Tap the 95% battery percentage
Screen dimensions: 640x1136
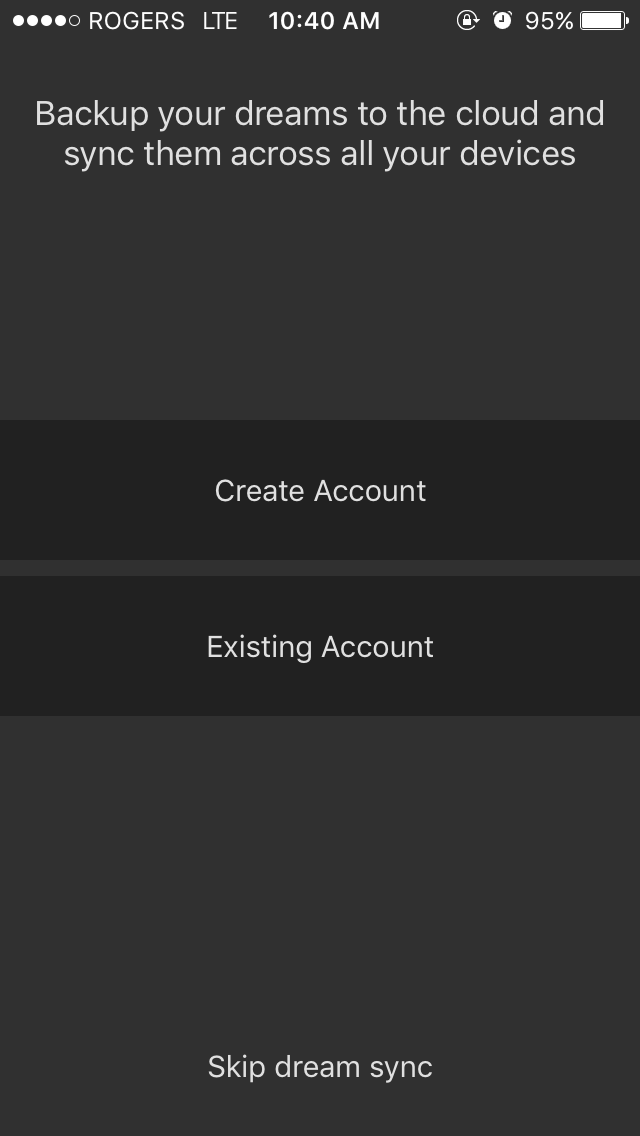coord(549,21)
